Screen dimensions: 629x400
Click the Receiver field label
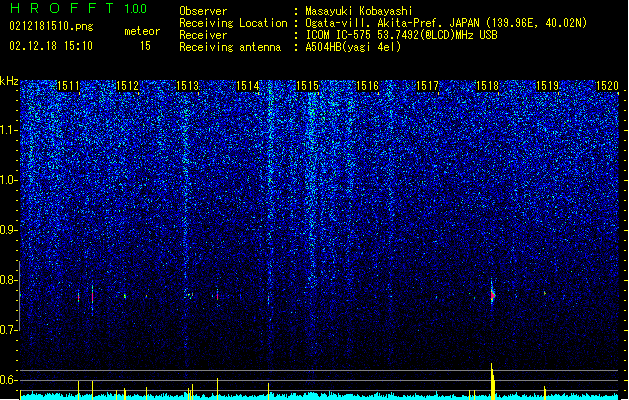click(x=203, y=35)
